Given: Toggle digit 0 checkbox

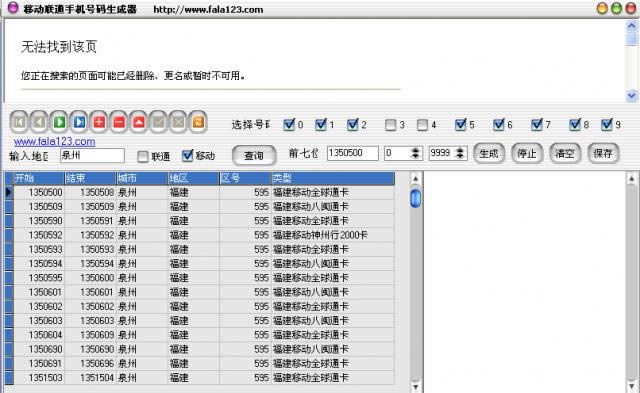Looking at the screenshot, I should click(x=289, y=124).
